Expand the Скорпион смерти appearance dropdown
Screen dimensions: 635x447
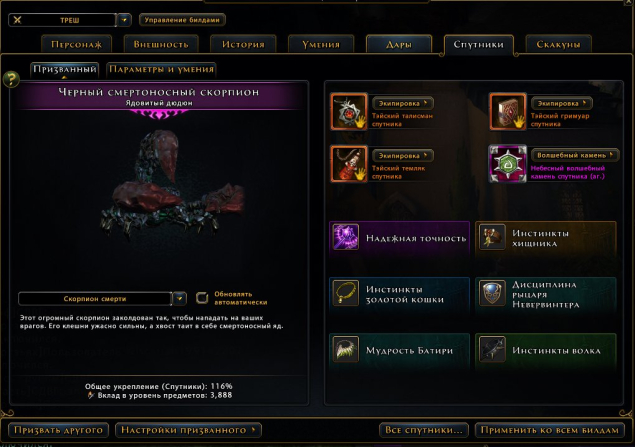point(179,298)
